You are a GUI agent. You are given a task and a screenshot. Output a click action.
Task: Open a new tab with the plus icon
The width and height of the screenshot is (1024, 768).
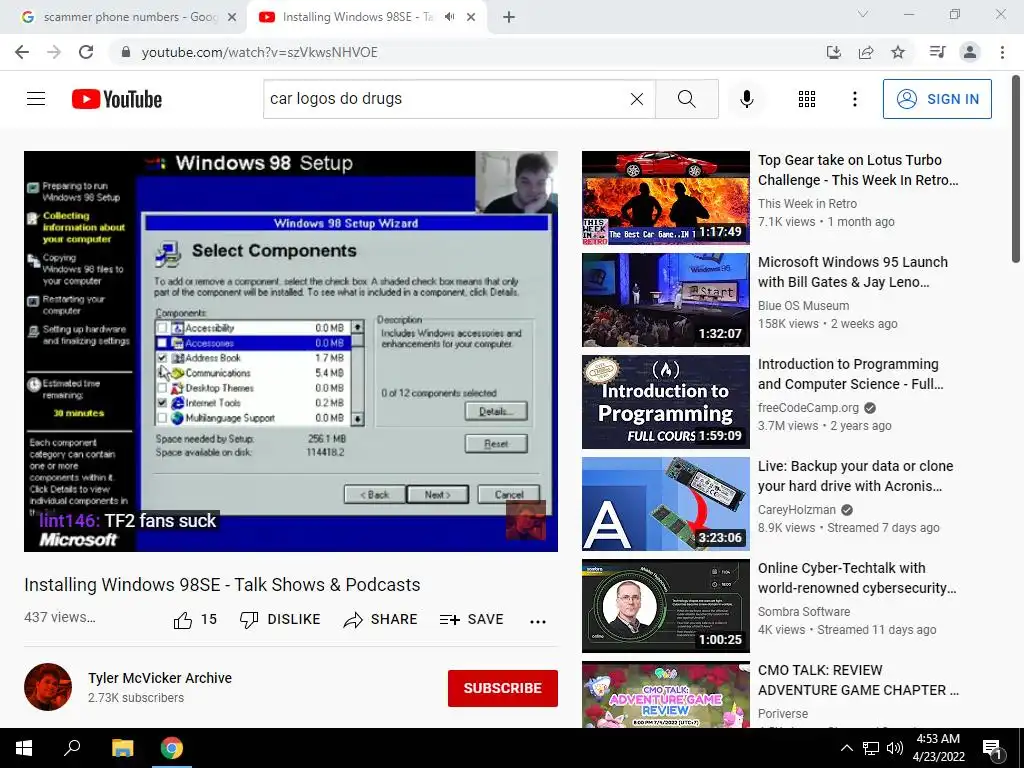point(509,17)
